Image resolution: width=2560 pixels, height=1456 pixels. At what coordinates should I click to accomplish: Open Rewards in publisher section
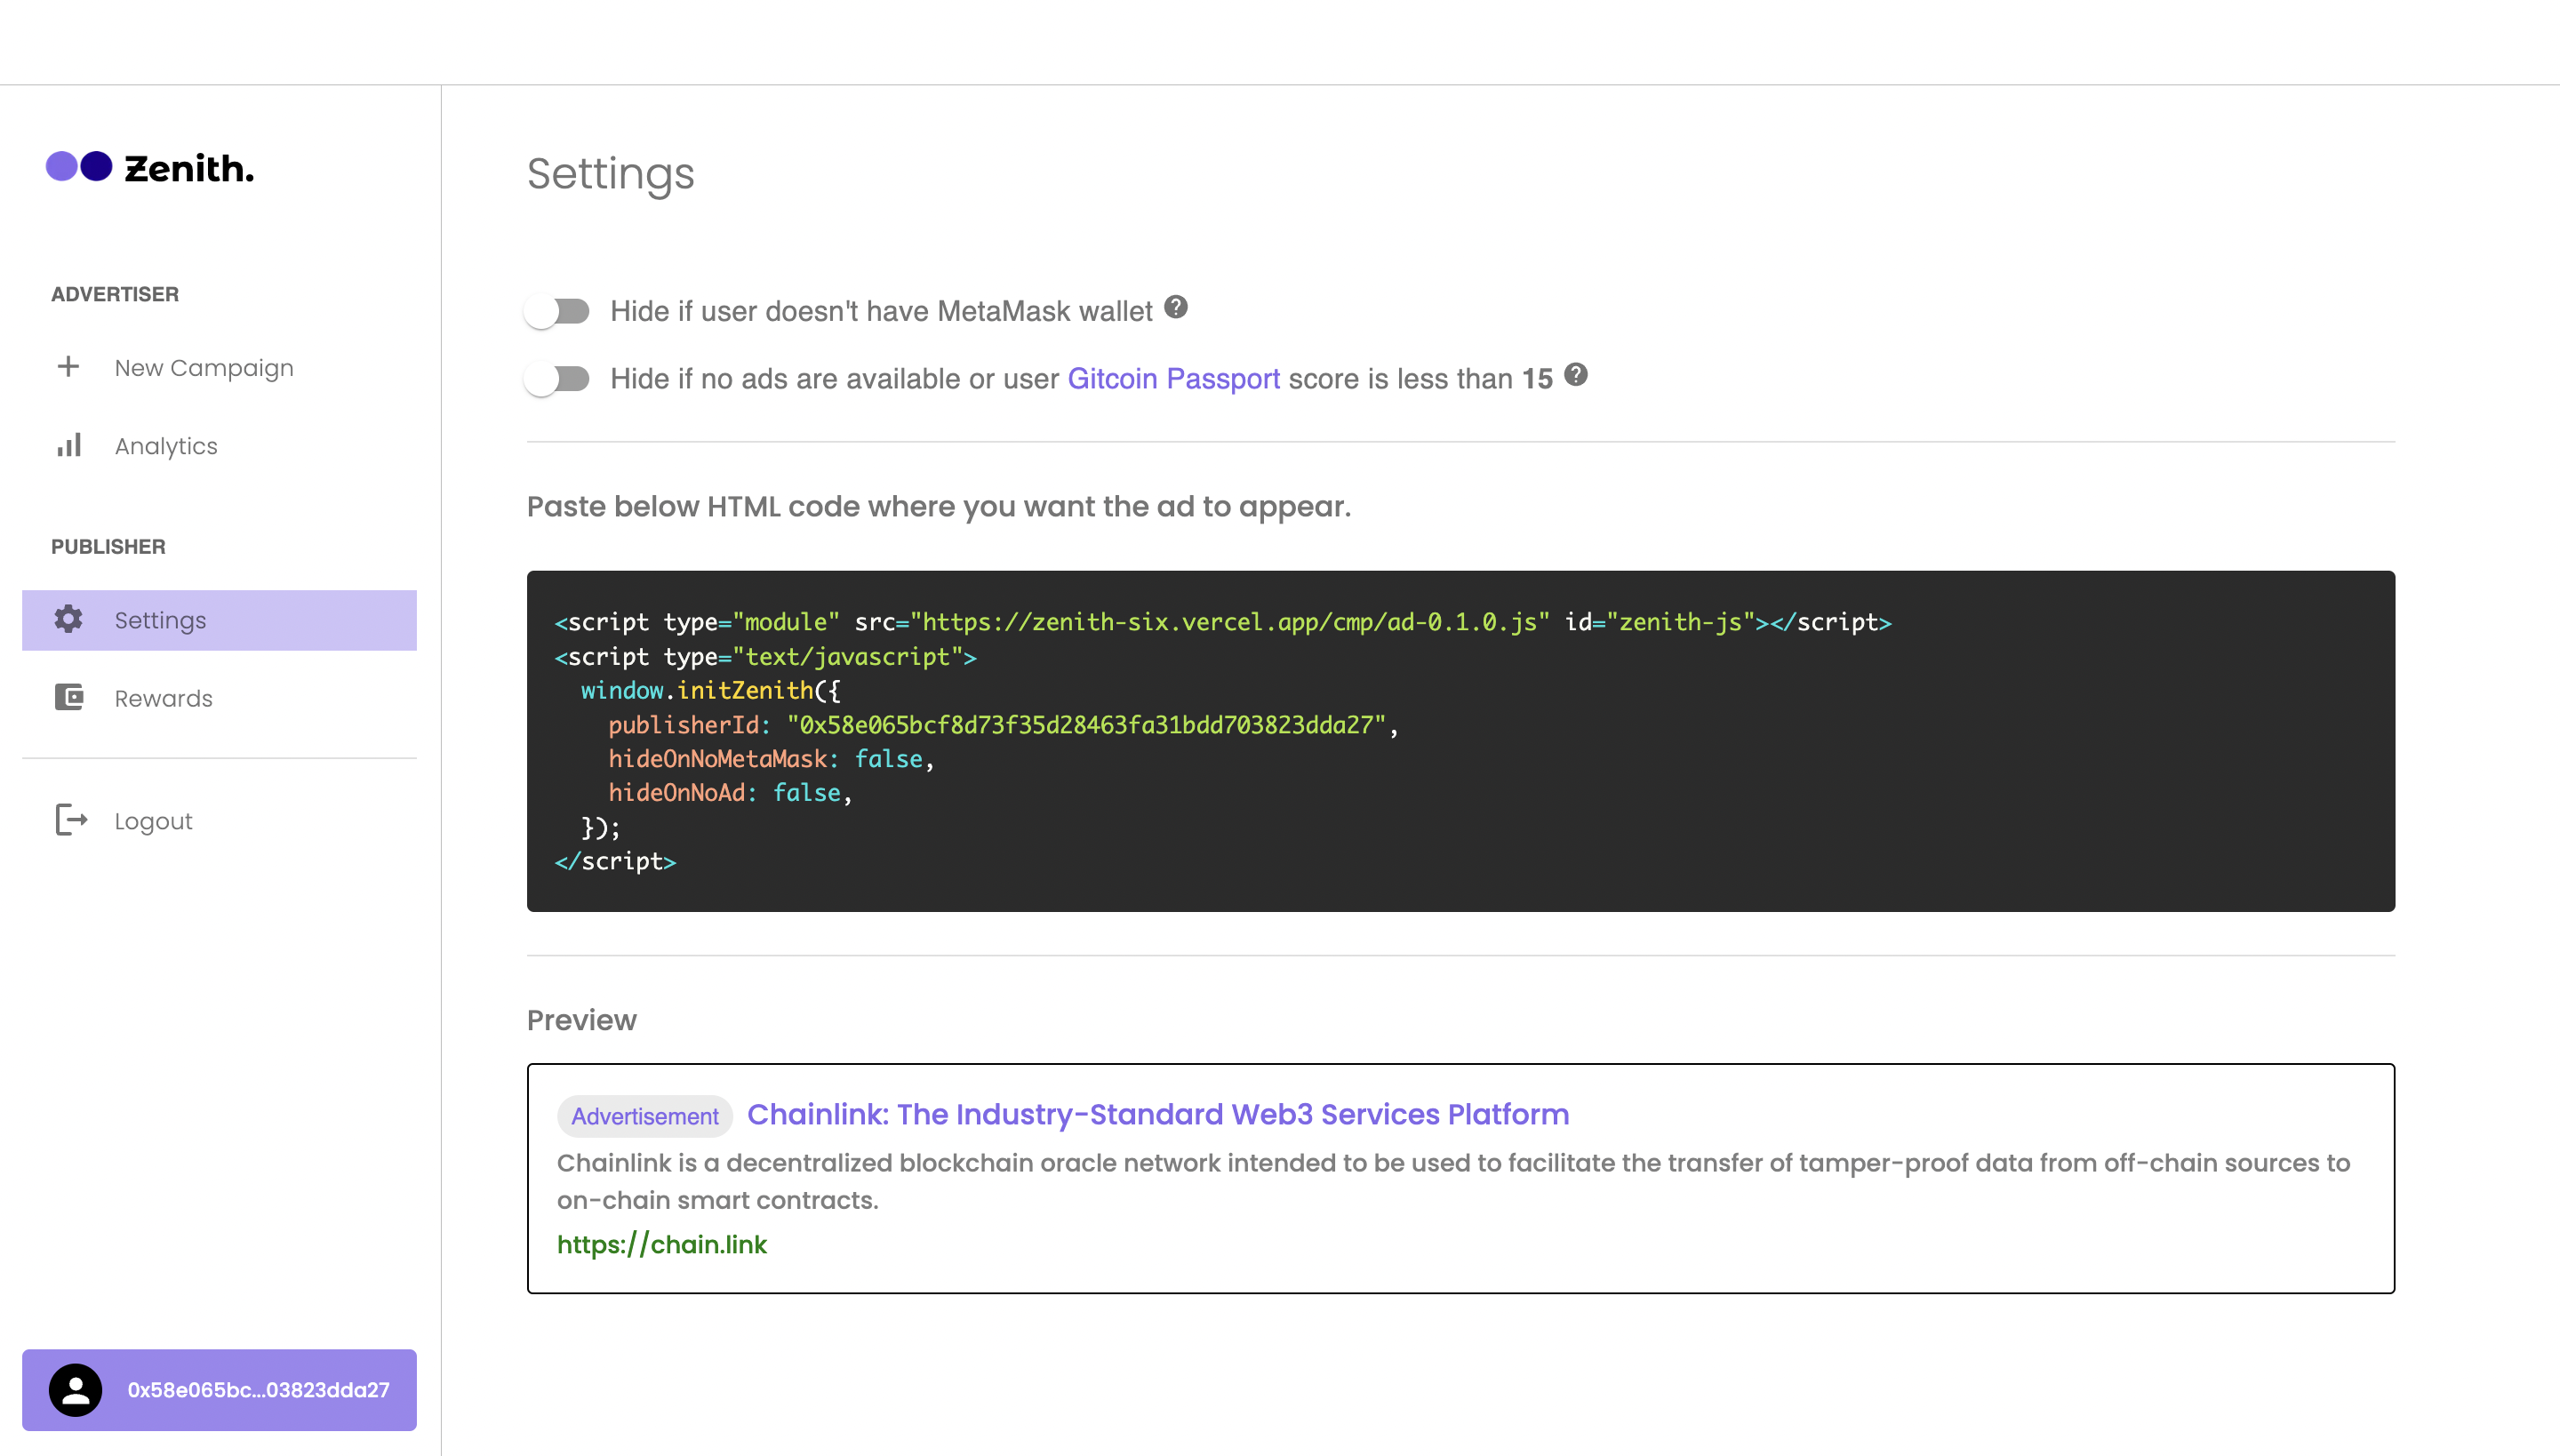click(164, 698)
